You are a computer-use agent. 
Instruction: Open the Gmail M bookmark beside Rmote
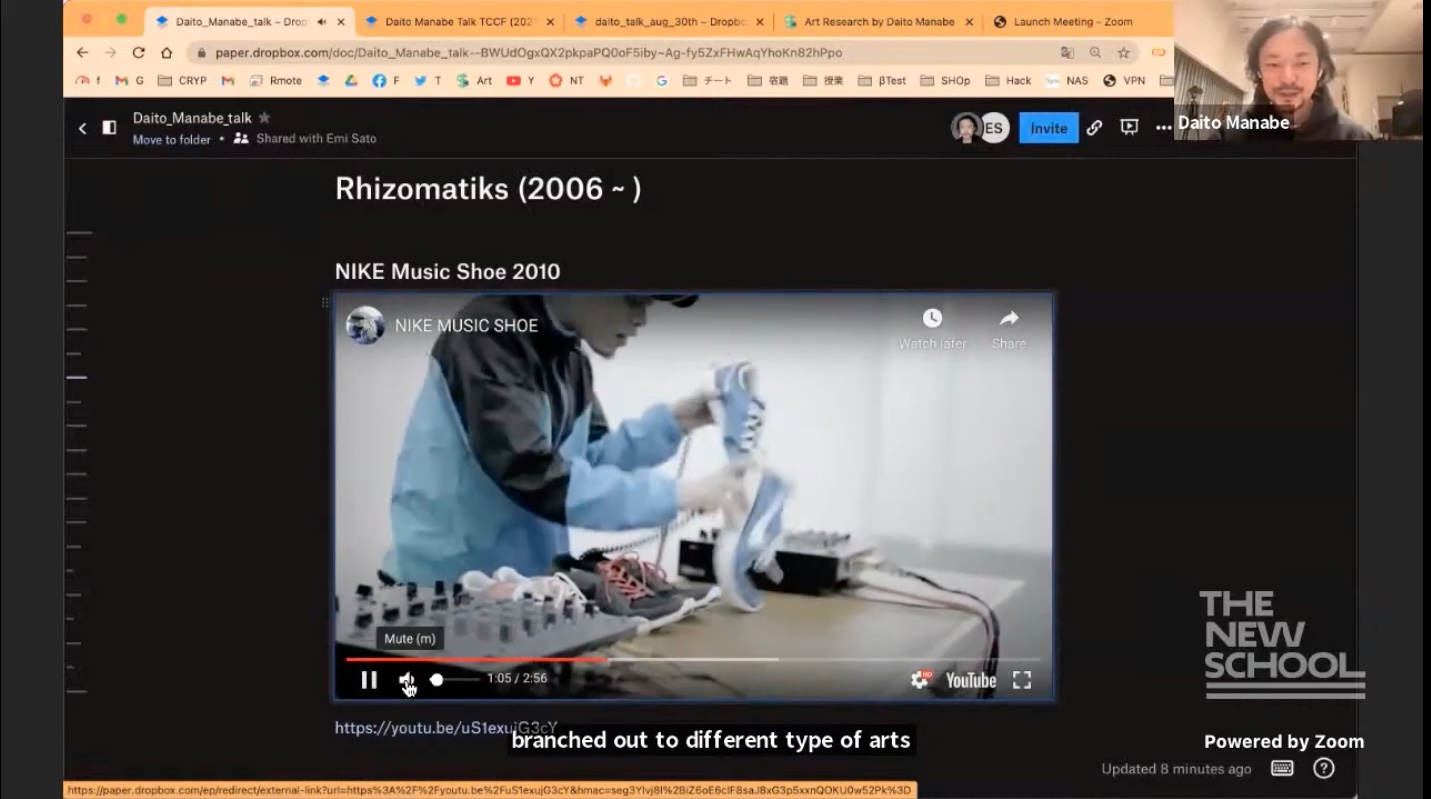[x=228, y=81]
